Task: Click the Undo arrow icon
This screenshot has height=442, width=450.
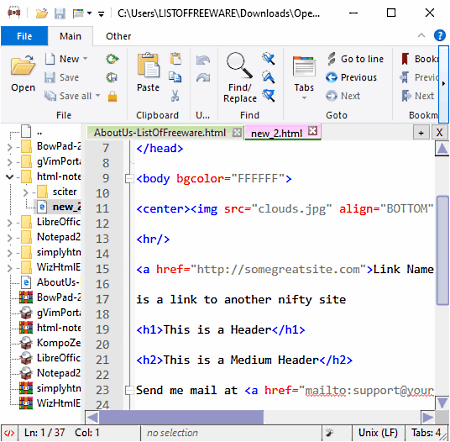Action: 203,60
